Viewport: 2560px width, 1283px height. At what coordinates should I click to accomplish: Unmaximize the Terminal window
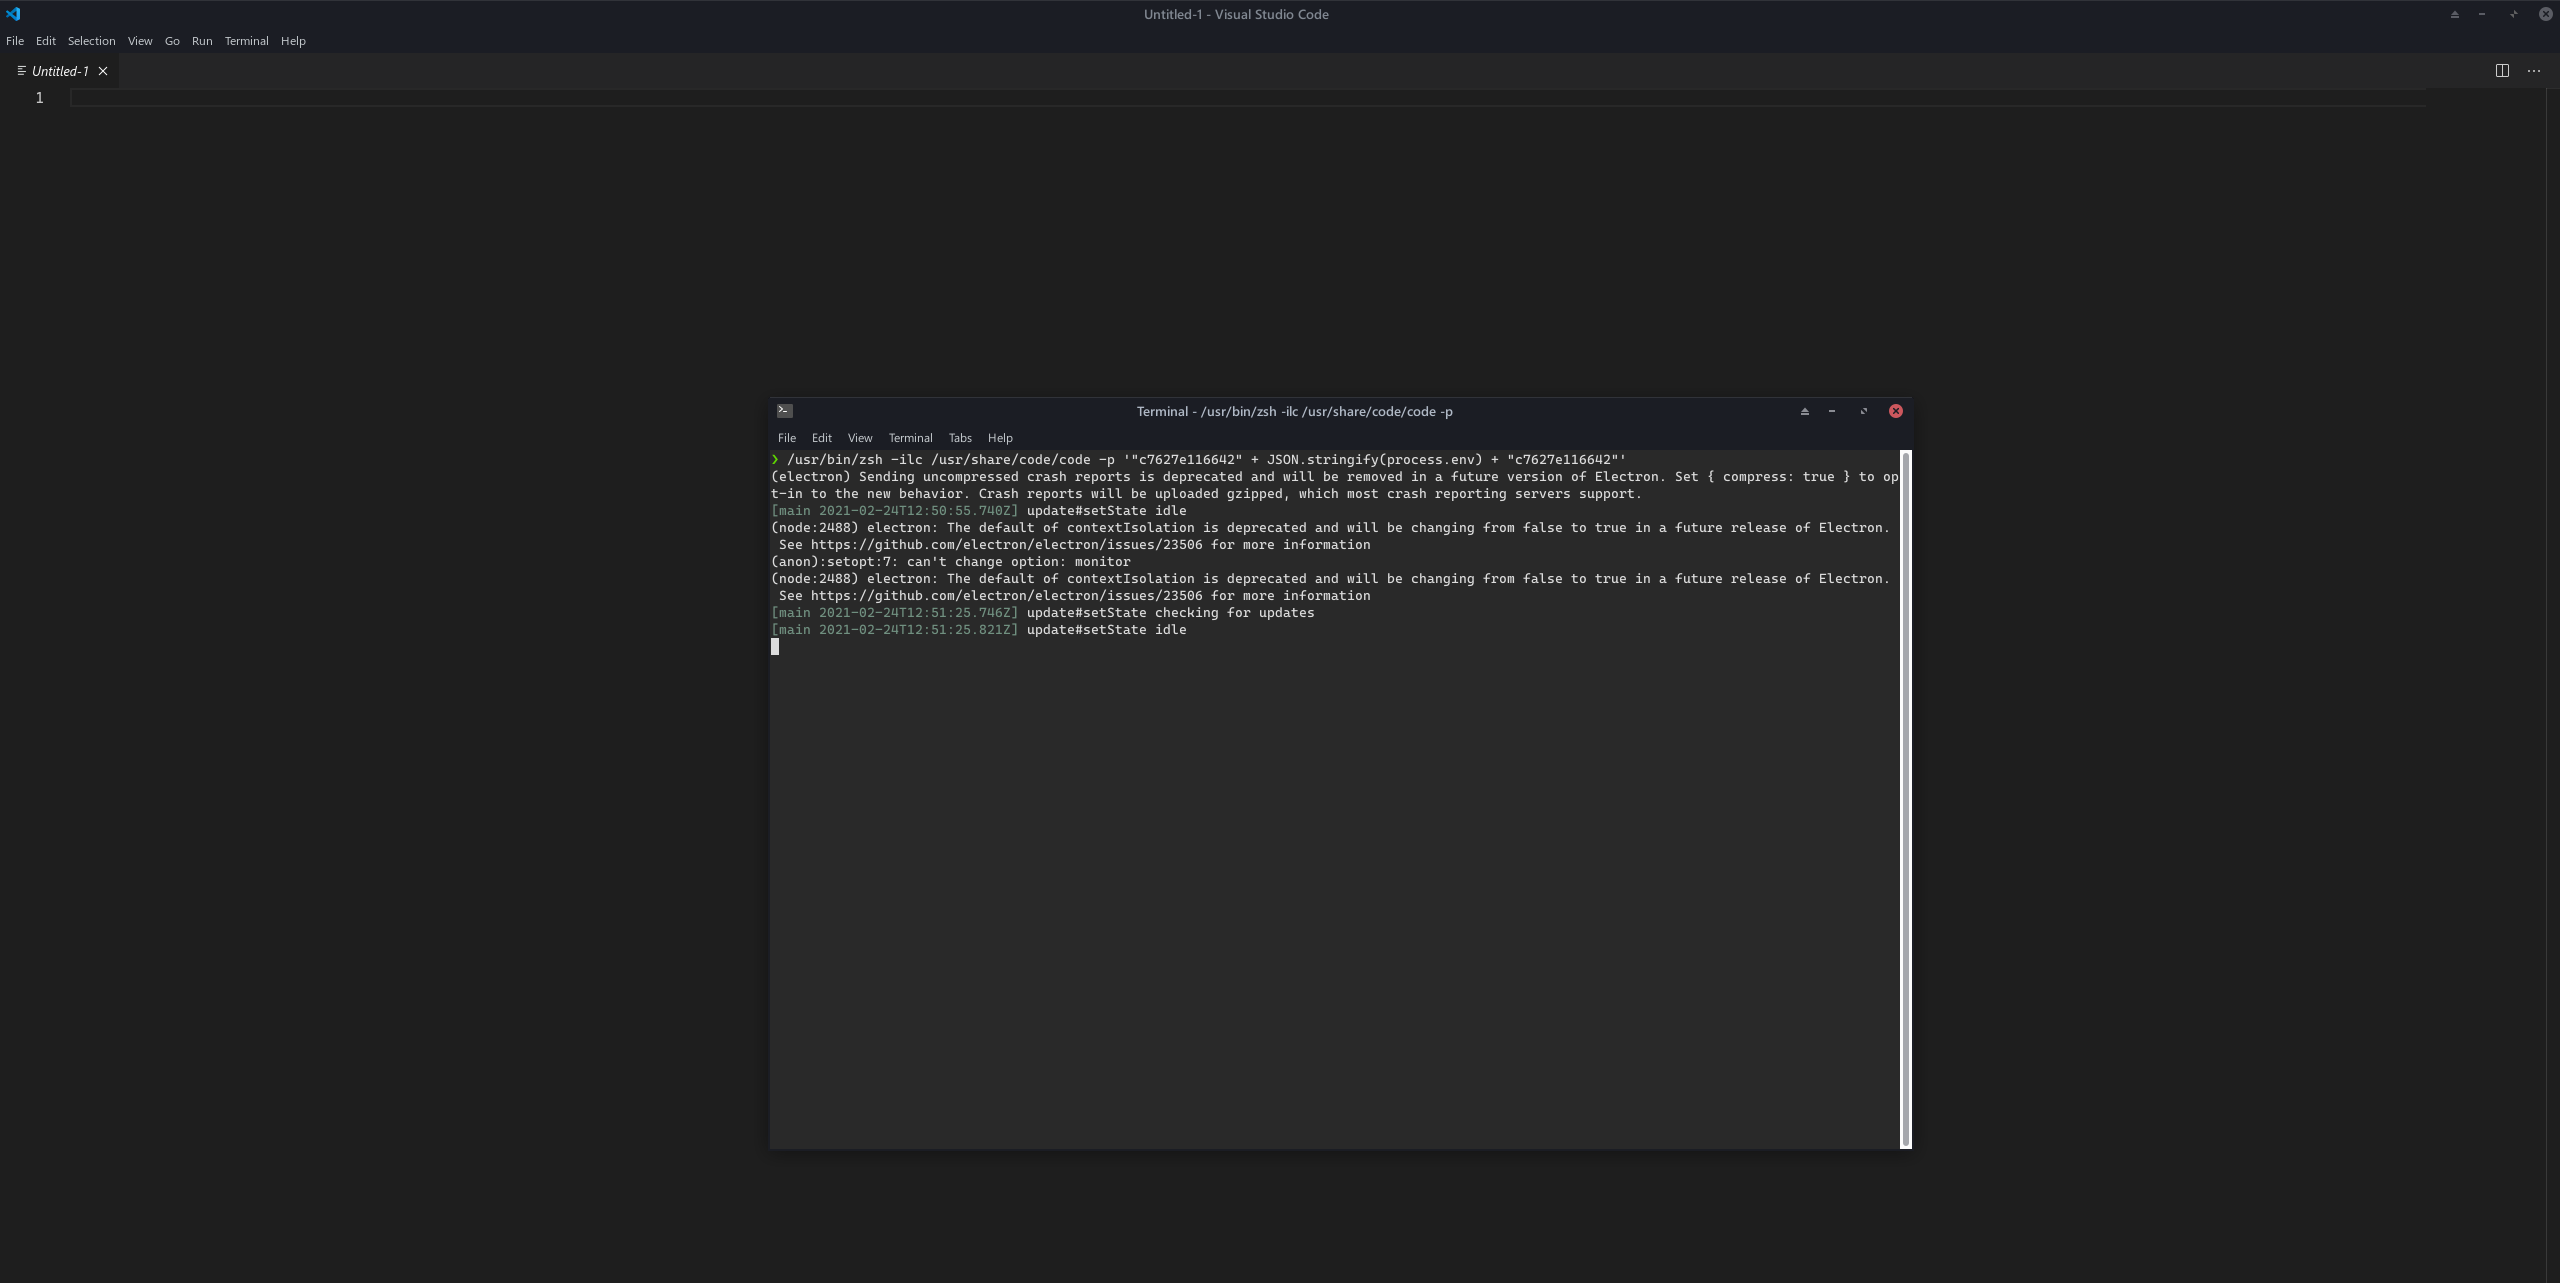pyautogui.click(x=1864, y=411)
